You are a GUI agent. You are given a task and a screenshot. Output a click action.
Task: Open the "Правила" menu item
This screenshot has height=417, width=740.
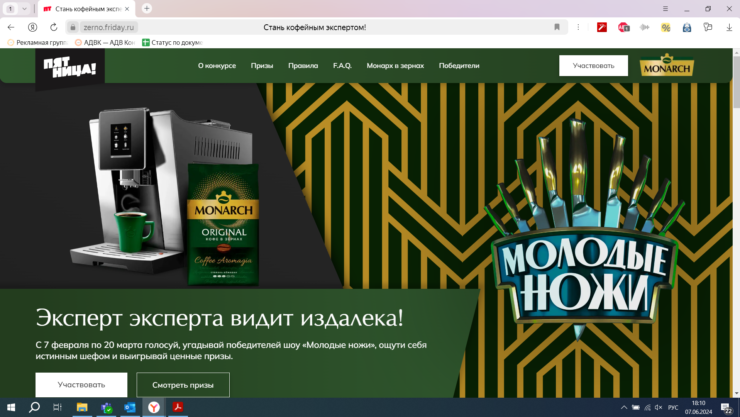303,66
